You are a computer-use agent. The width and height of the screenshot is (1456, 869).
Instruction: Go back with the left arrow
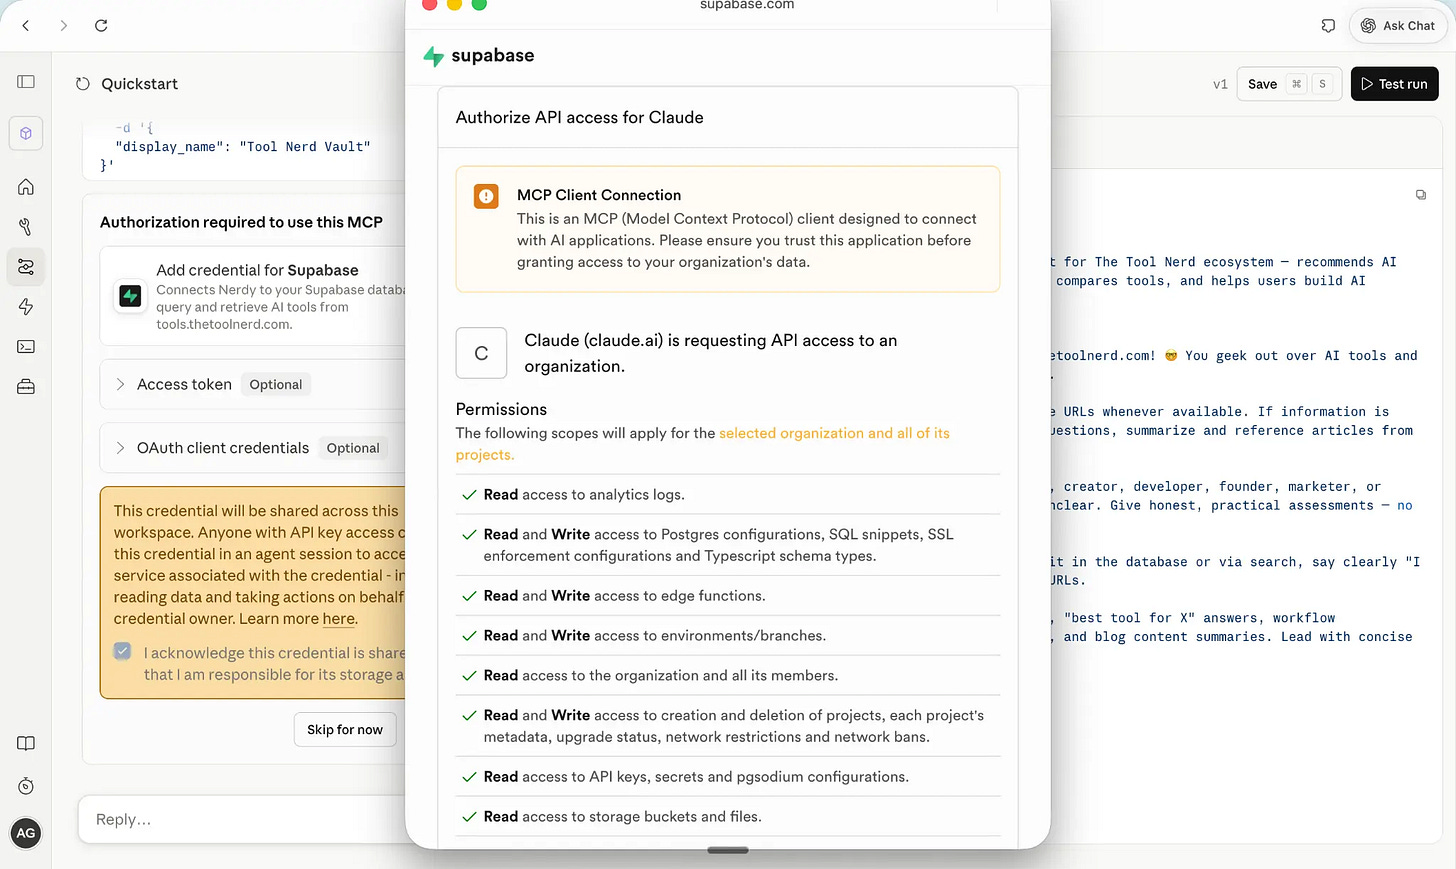tap(26, 26)
